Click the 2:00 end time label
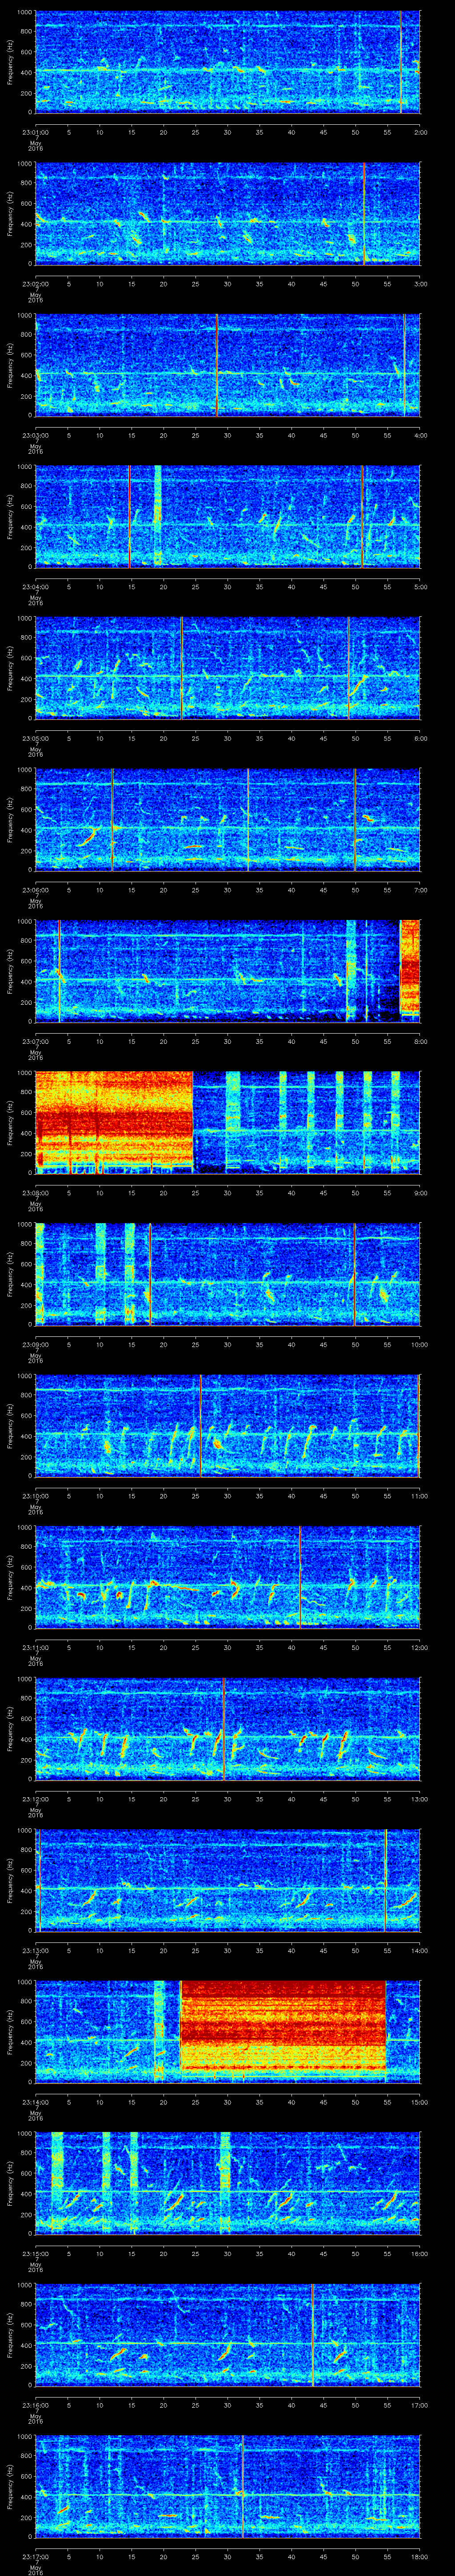Viewport: 455px width, 2576px height. [x=420, y=131]
